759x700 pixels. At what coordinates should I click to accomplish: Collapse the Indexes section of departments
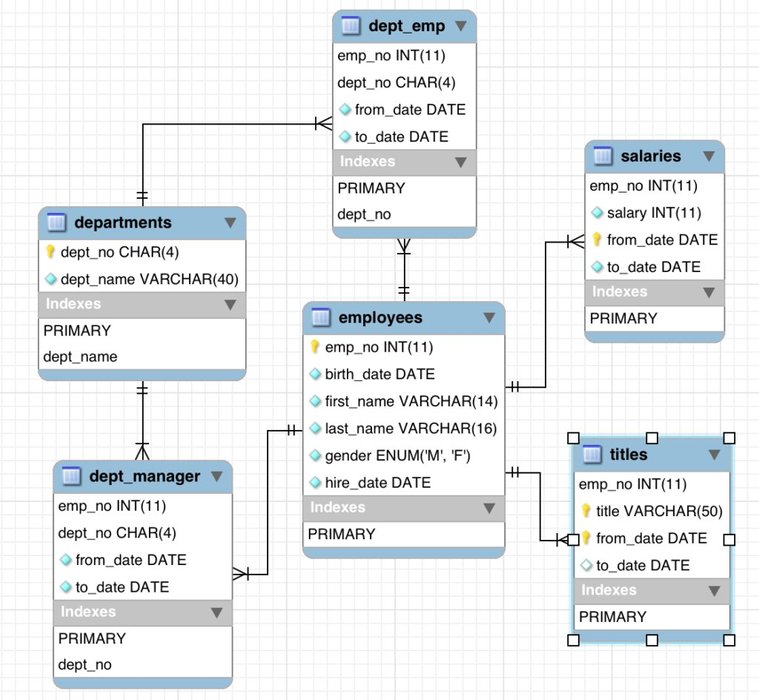230,304
